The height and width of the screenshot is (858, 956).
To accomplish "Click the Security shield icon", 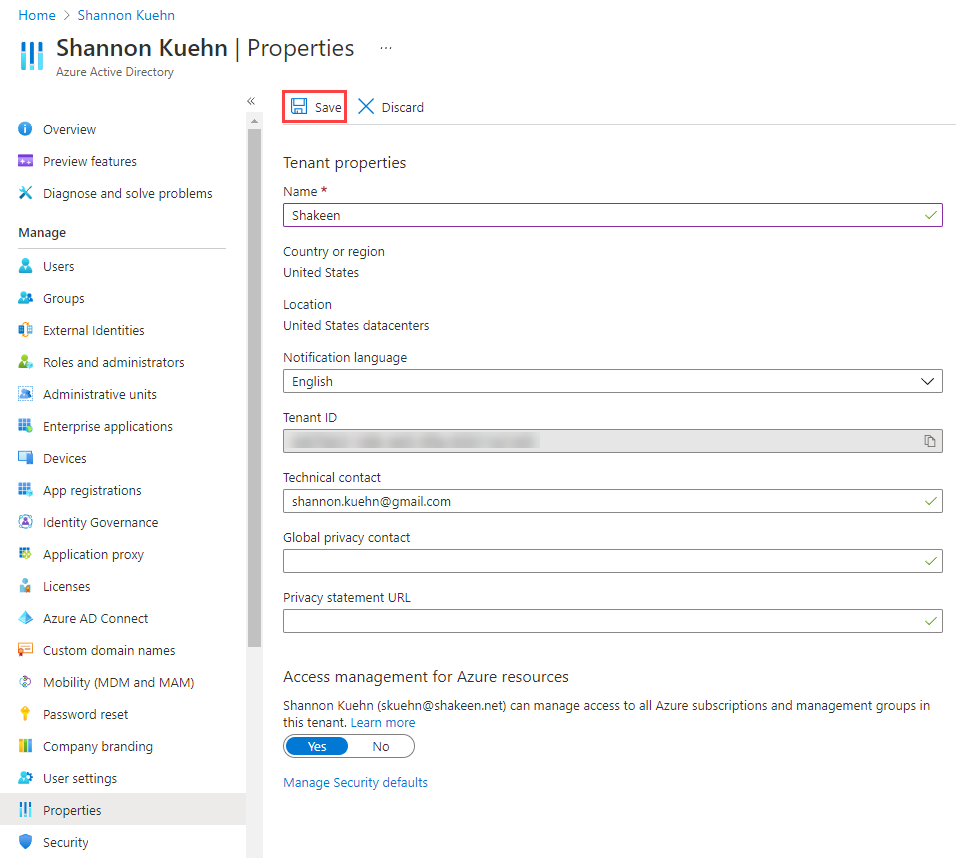I will (x=25, y=842).
